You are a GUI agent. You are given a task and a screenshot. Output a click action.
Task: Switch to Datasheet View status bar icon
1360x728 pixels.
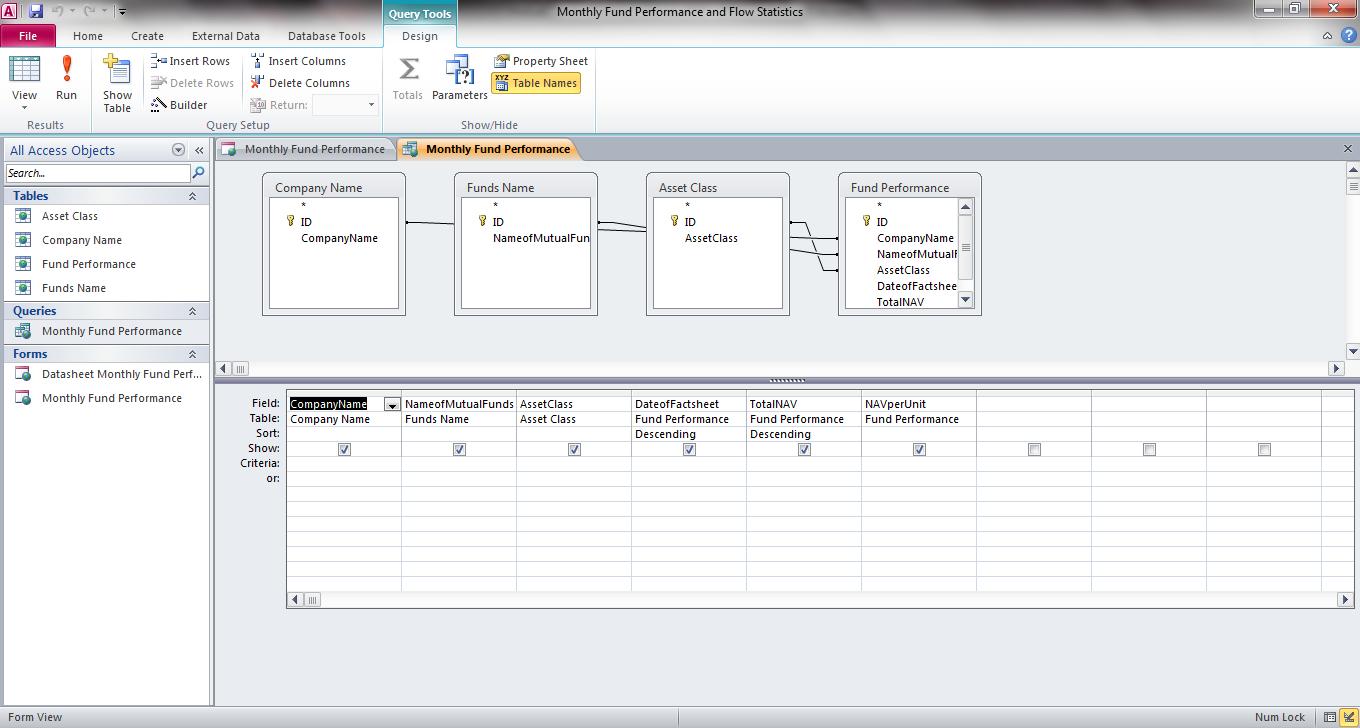coord(1330,717)
